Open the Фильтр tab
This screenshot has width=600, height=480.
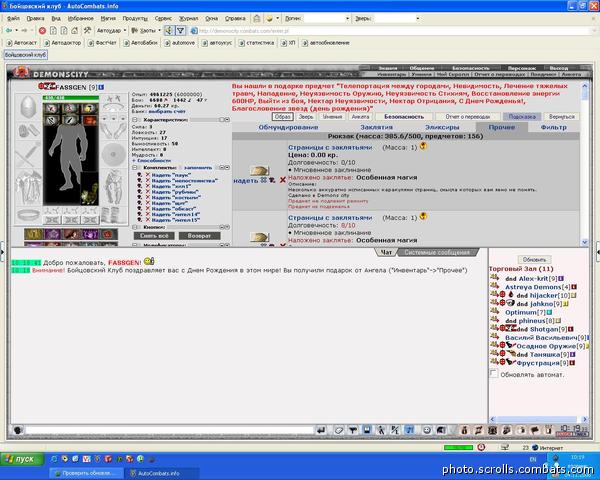tap(554, 127)
